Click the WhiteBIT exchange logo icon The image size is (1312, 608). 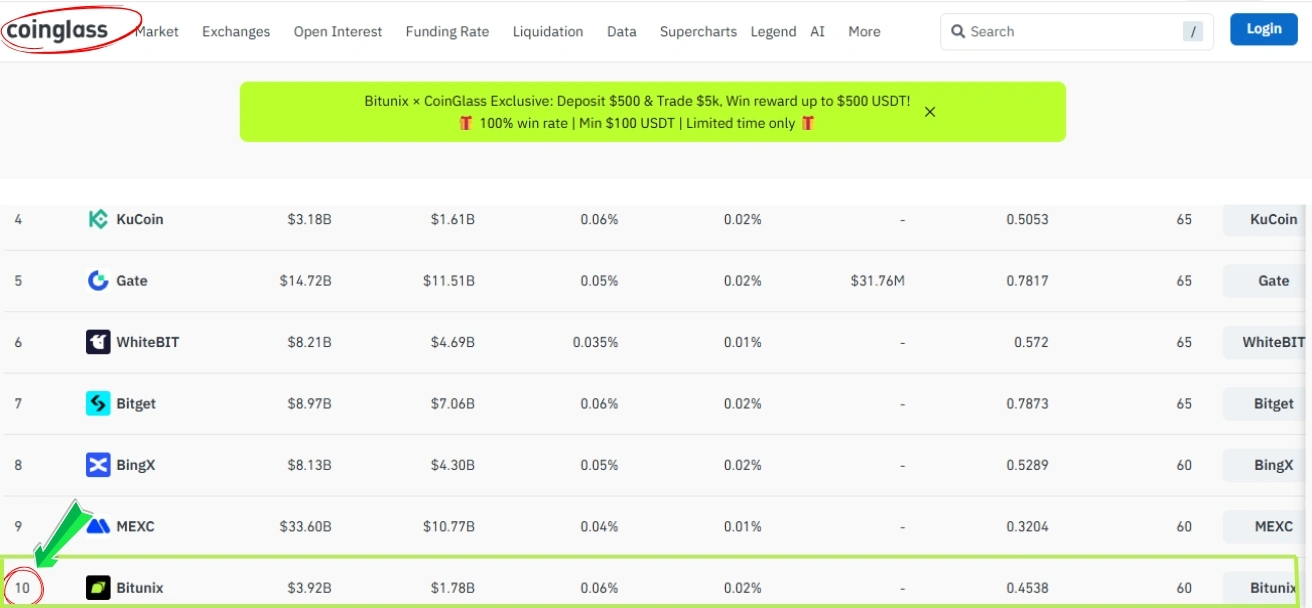pyautogui.click(x=98, y=342)
